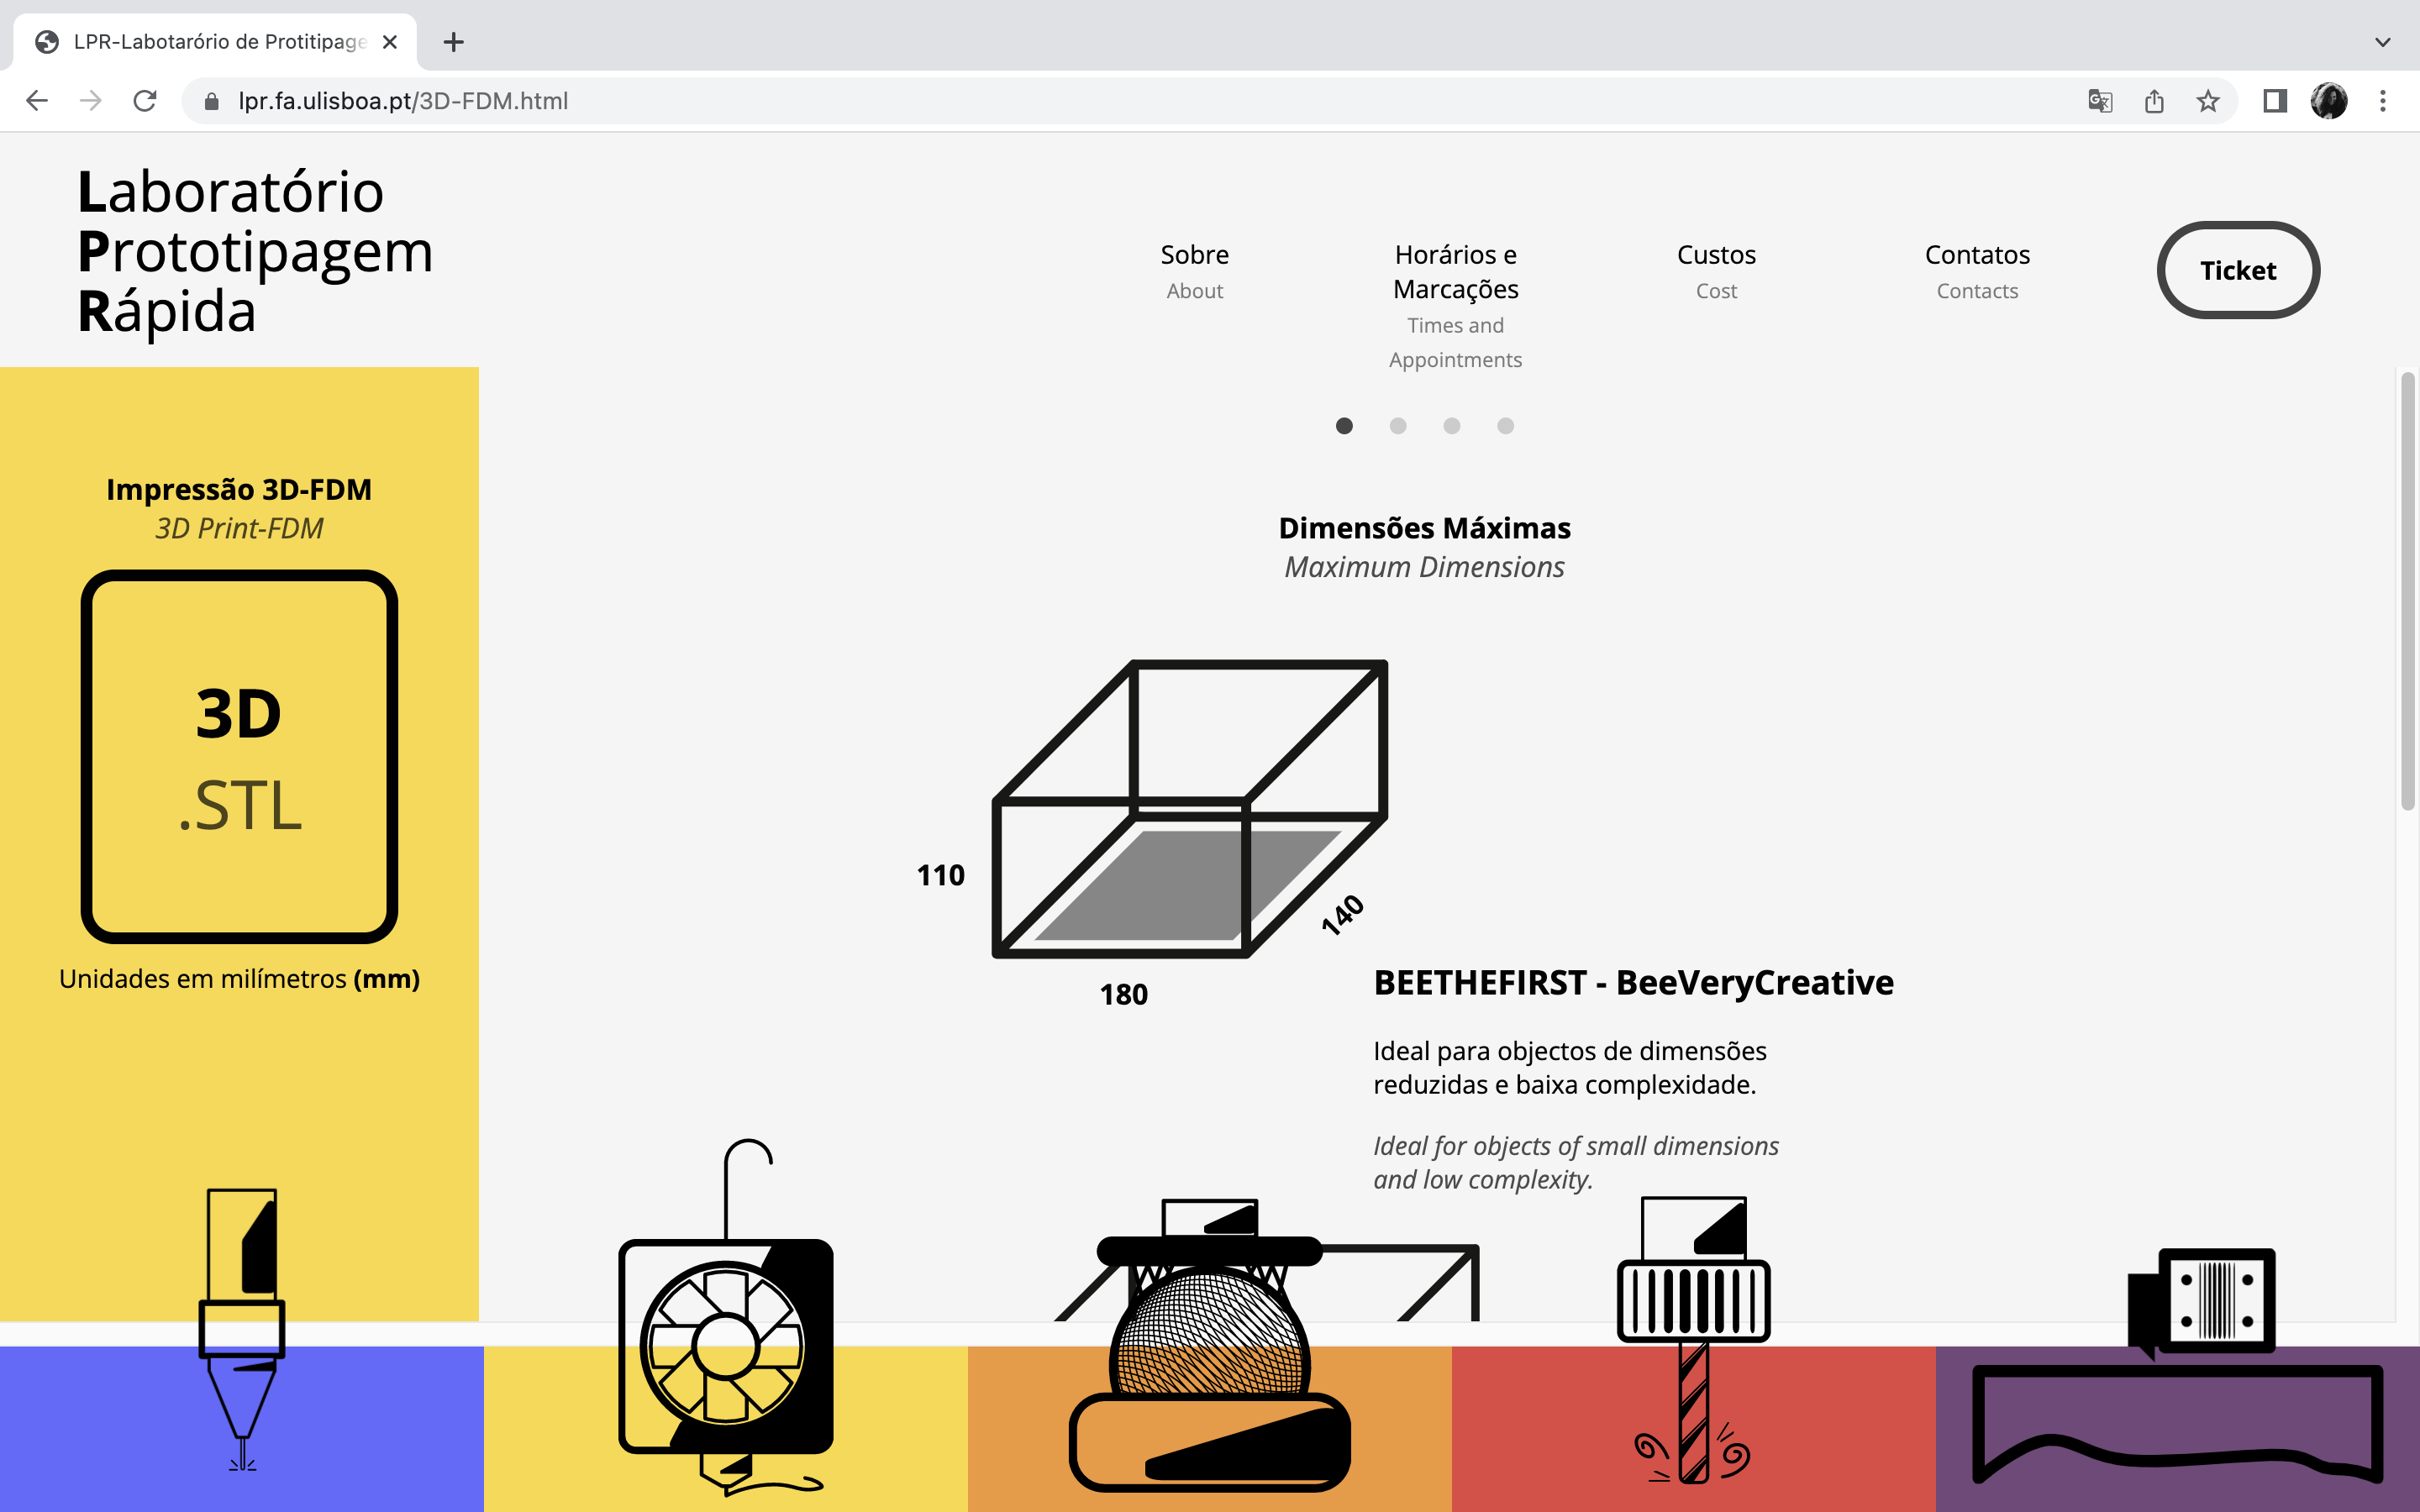Image resolution: width=2420 pixels, height=1512 pixels.
Task: Click the 180 width dimension label
Action: (1124, 994)
